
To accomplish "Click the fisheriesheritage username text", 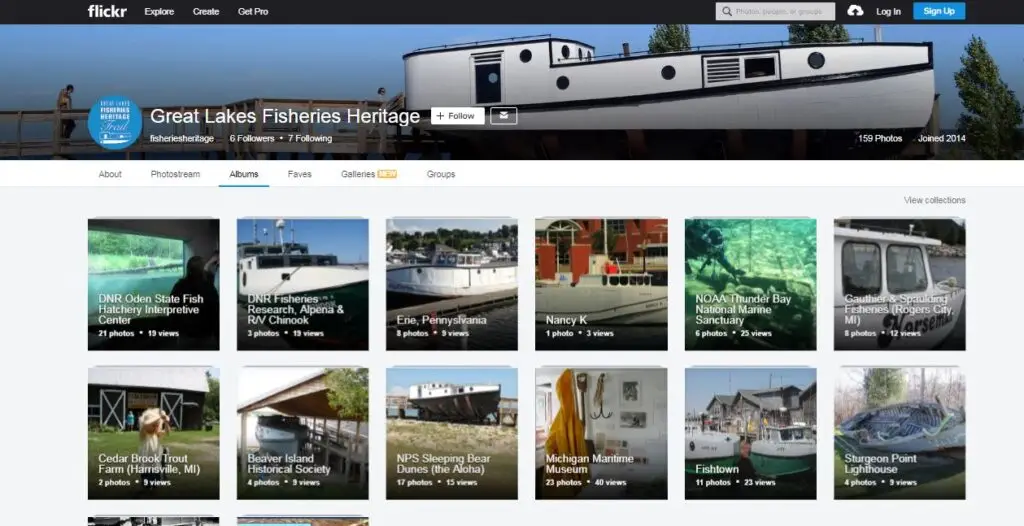I will (x=182, y=139).
